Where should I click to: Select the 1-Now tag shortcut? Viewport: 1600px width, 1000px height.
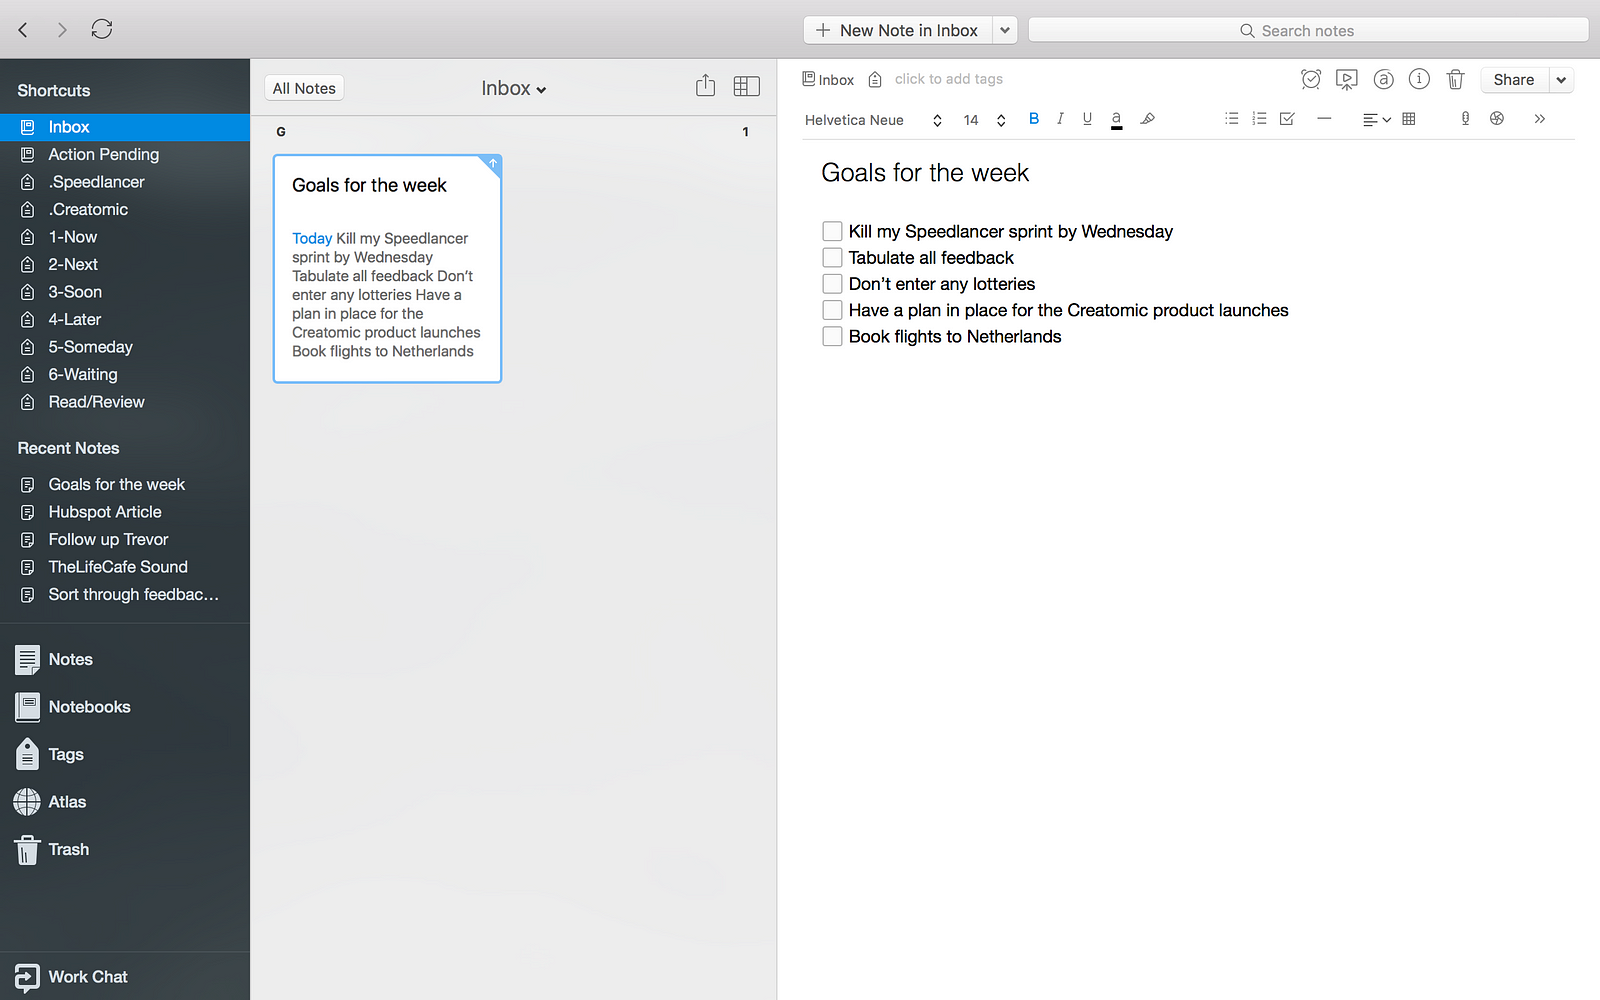click(x=125, y=237)
